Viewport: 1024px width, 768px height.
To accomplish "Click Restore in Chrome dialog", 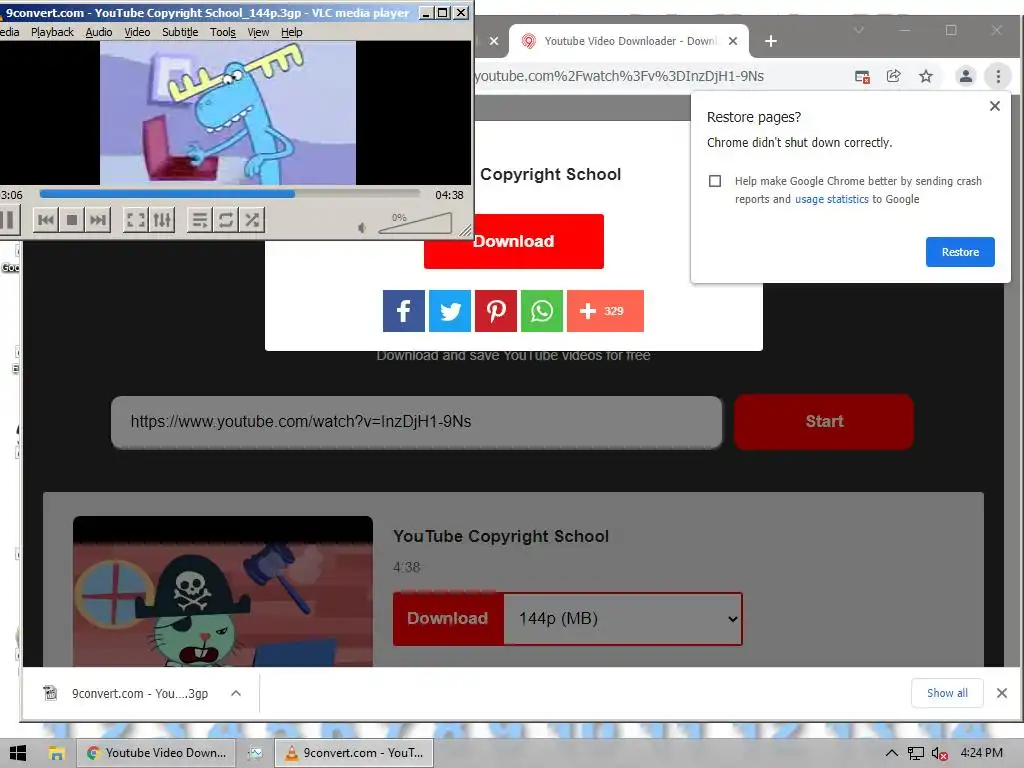I will pos(960,252).
